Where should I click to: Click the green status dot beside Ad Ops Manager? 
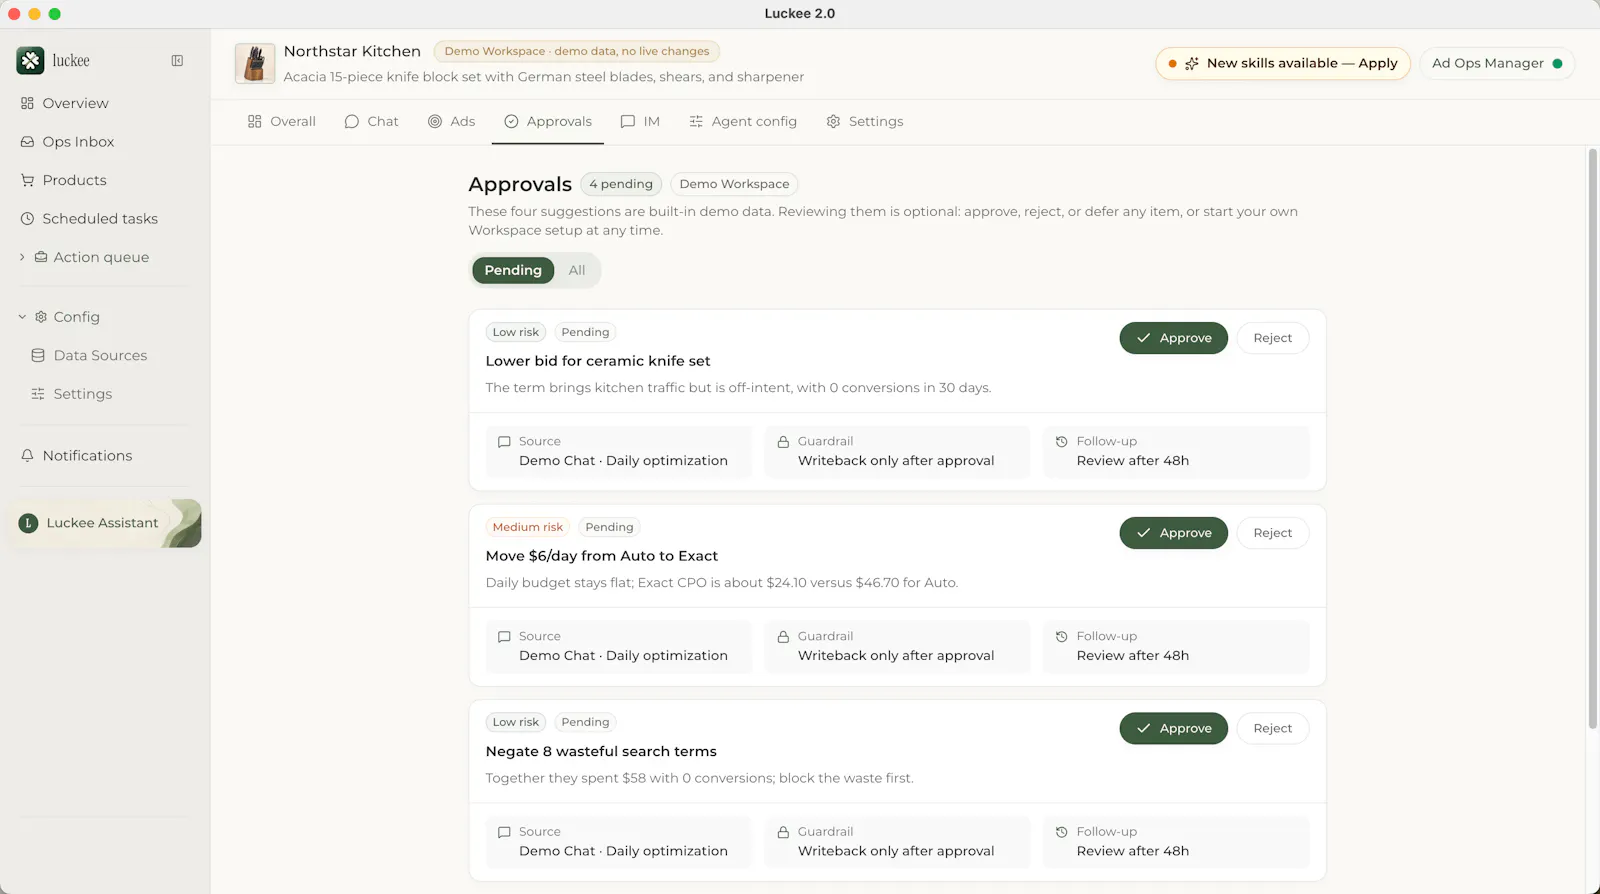(1557, 64)
